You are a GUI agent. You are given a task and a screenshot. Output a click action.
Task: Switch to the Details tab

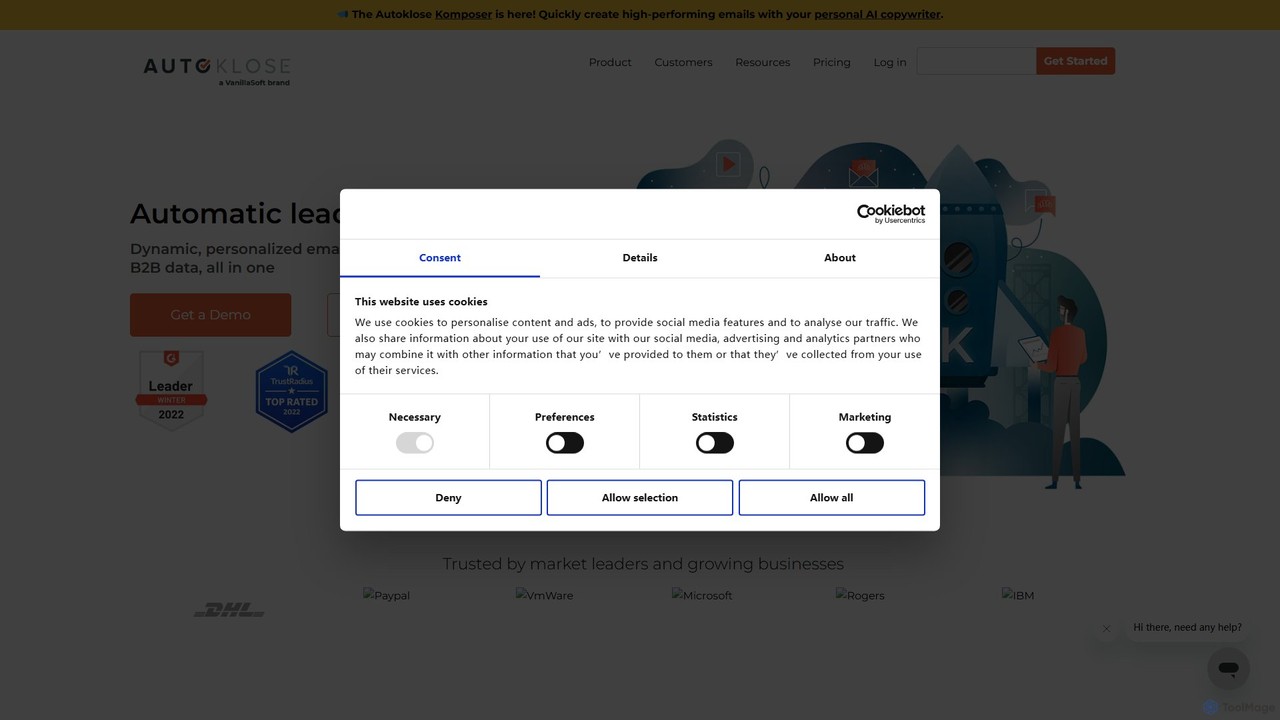pyautogui.click(x=640, y=258)
